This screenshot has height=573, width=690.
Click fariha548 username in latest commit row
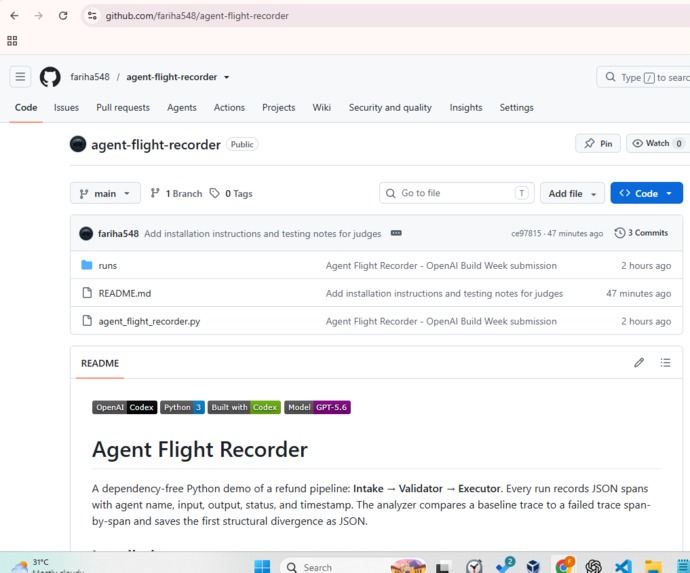tap(118, 234)
